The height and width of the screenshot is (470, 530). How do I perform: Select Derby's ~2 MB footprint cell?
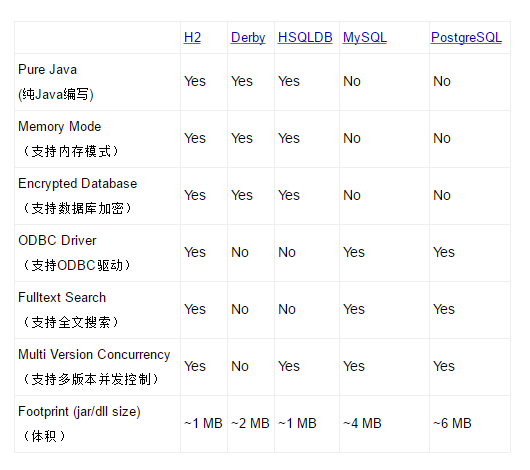(x=250, y=423)
